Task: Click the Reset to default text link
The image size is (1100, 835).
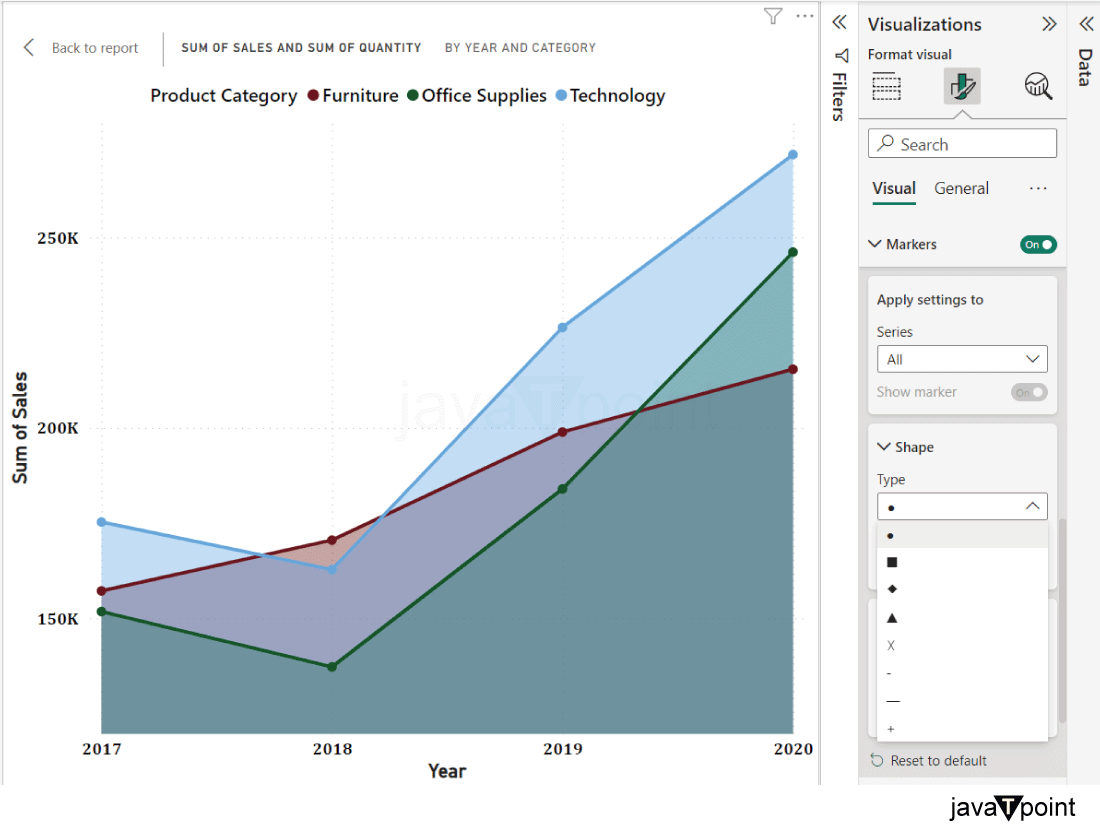Action: [939, 761]
